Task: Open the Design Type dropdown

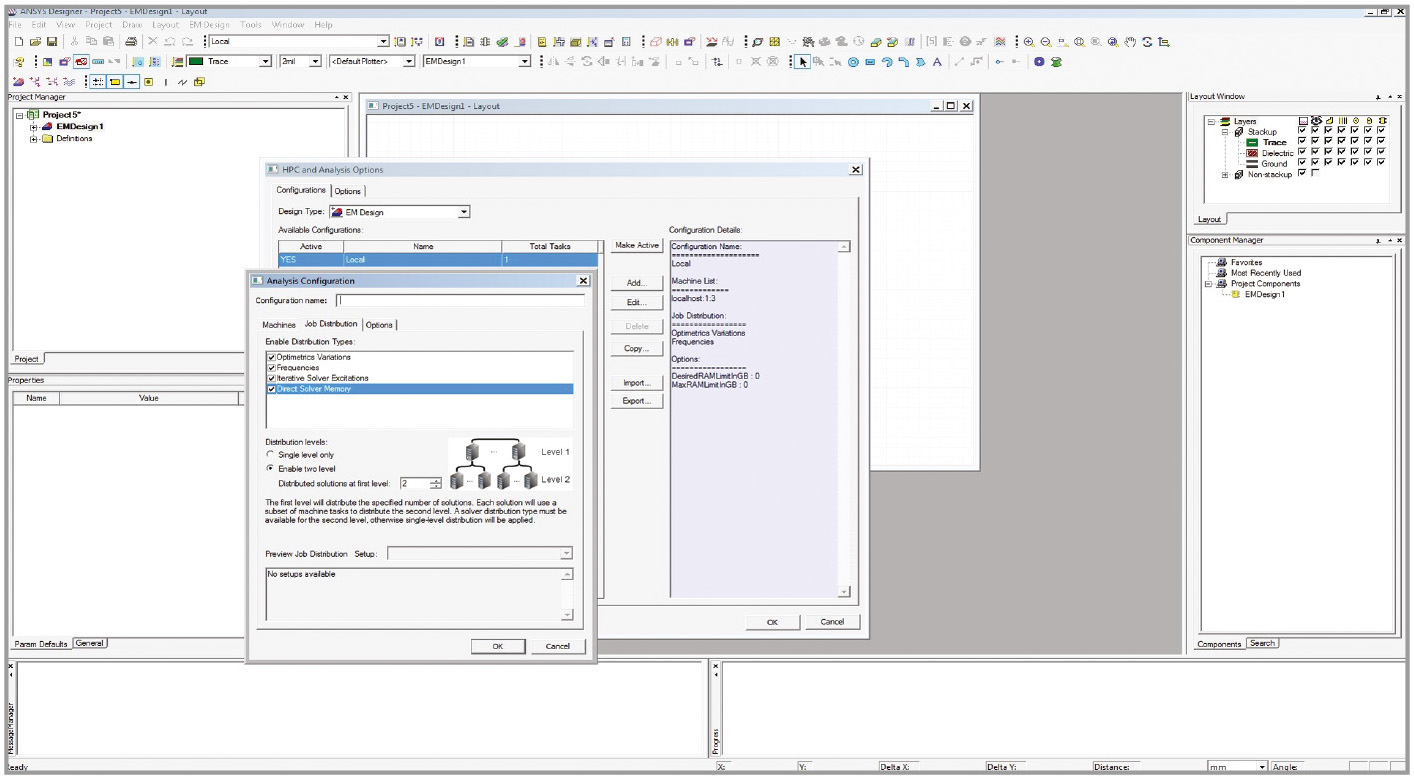Action: click(463, 212)
